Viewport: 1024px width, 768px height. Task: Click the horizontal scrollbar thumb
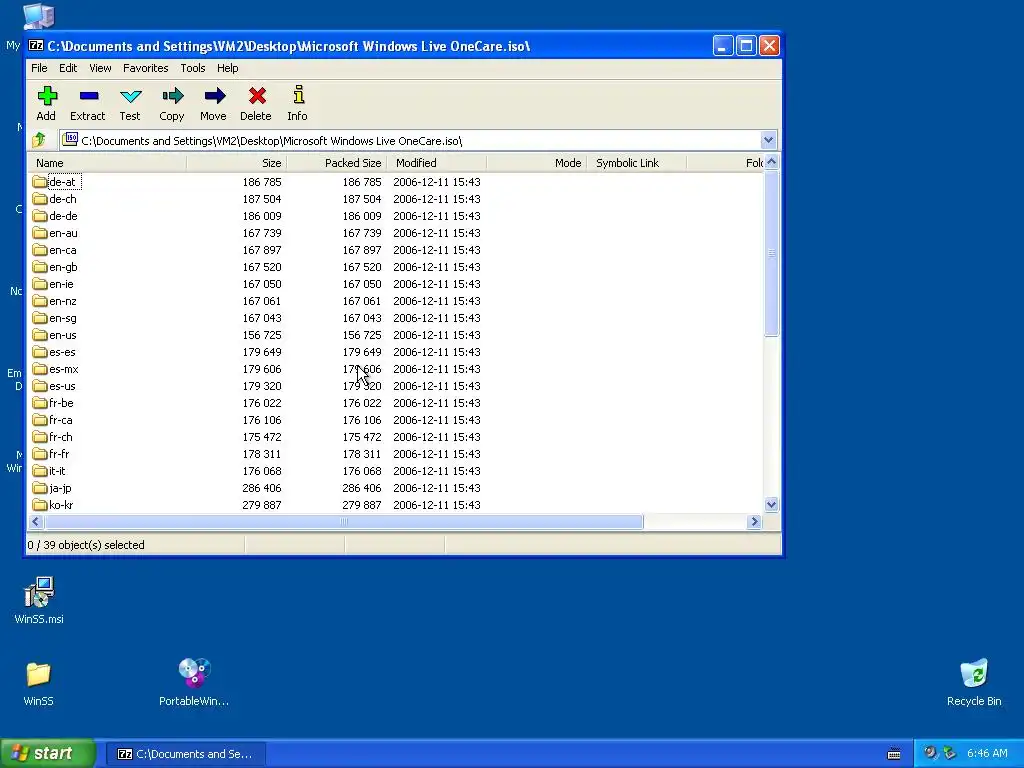tap(344, 521)
